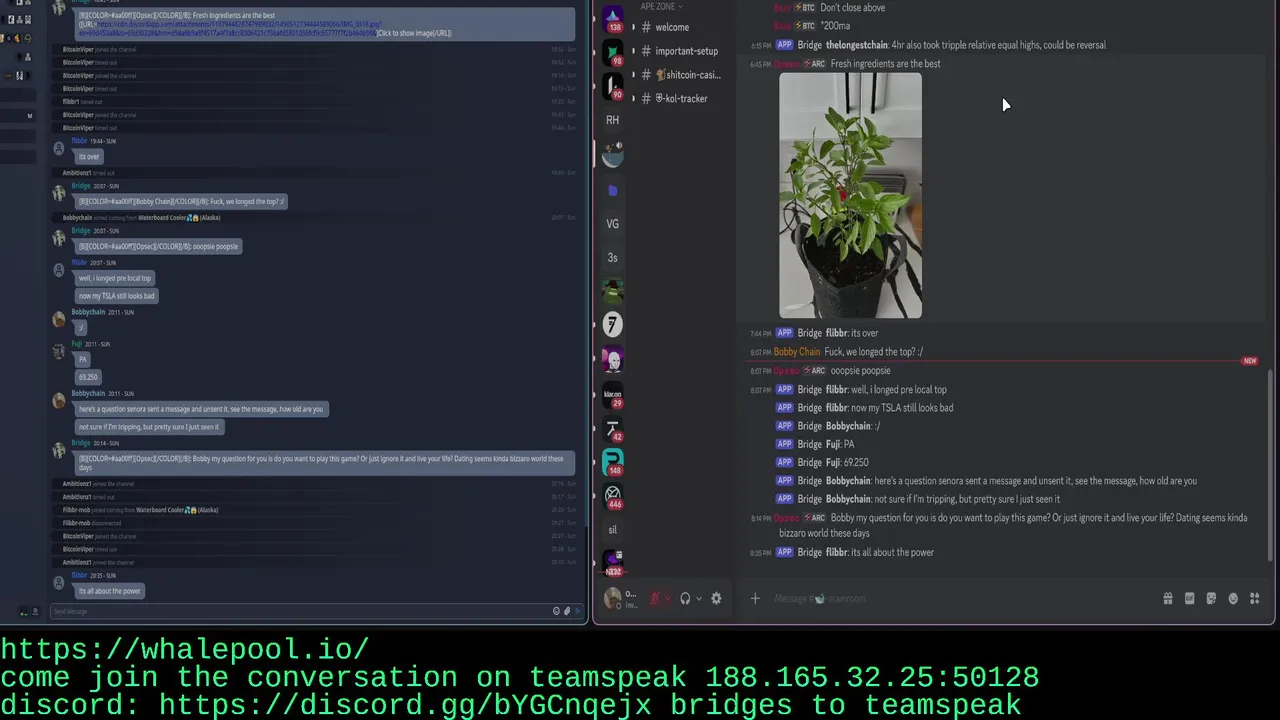Click 'Click to show image' in TeamSpeak
This screenshot has width=1280, height=720.
tap(414, 33)
